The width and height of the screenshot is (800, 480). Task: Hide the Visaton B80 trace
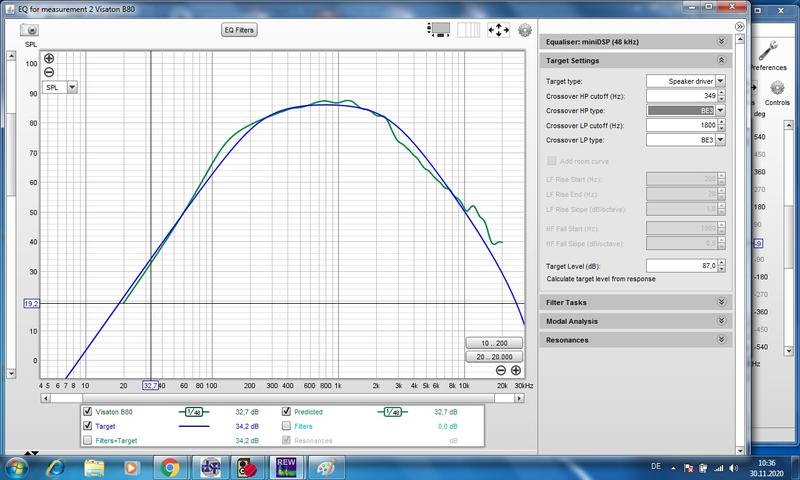coord(88,412)
